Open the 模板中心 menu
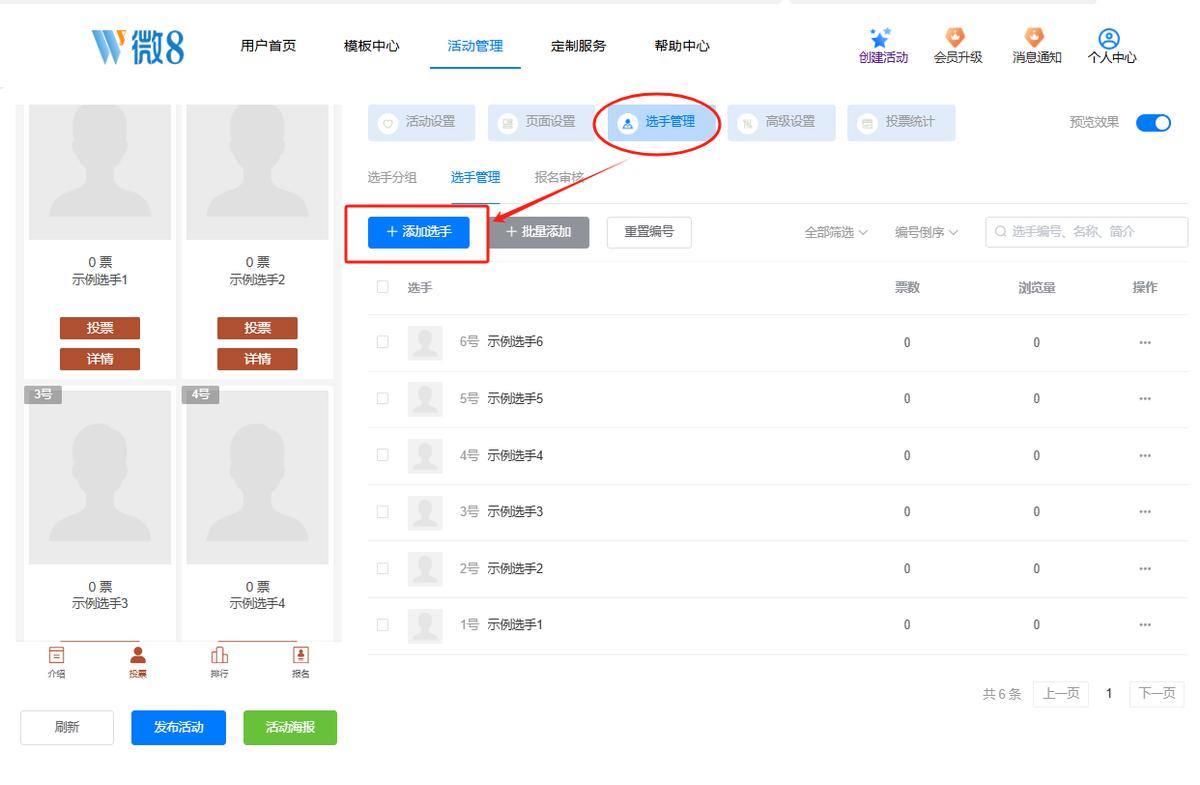 coord(372,46)
